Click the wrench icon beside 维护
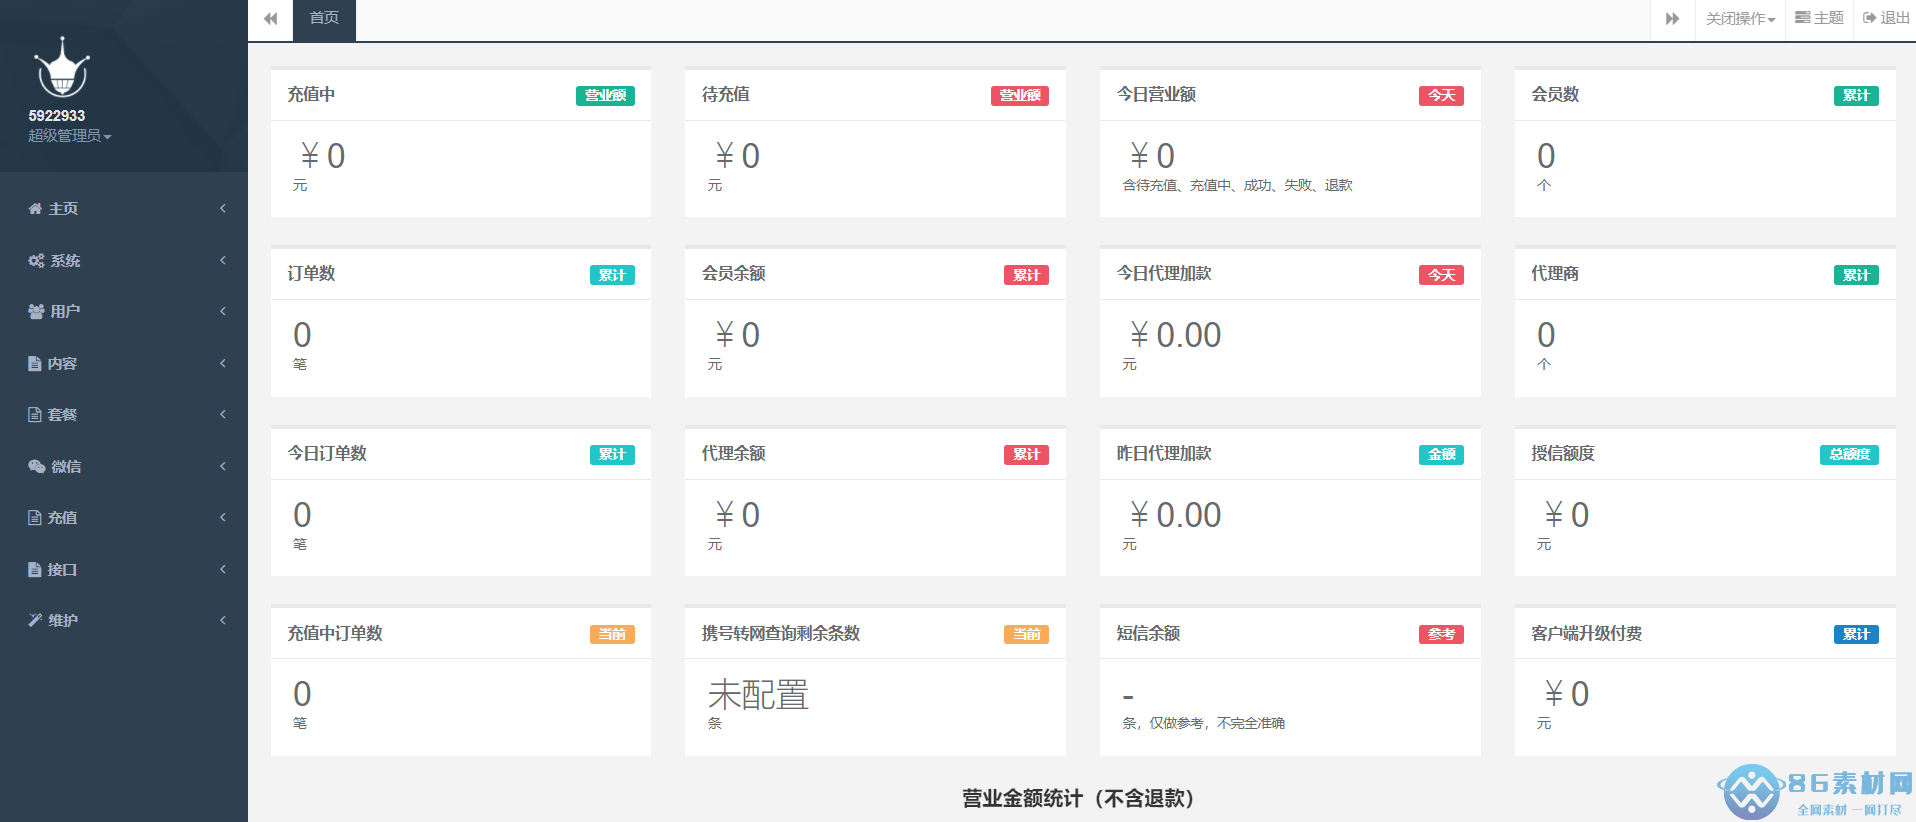The height and width of the screenshot is (822, 1916). tap(35, 621)
